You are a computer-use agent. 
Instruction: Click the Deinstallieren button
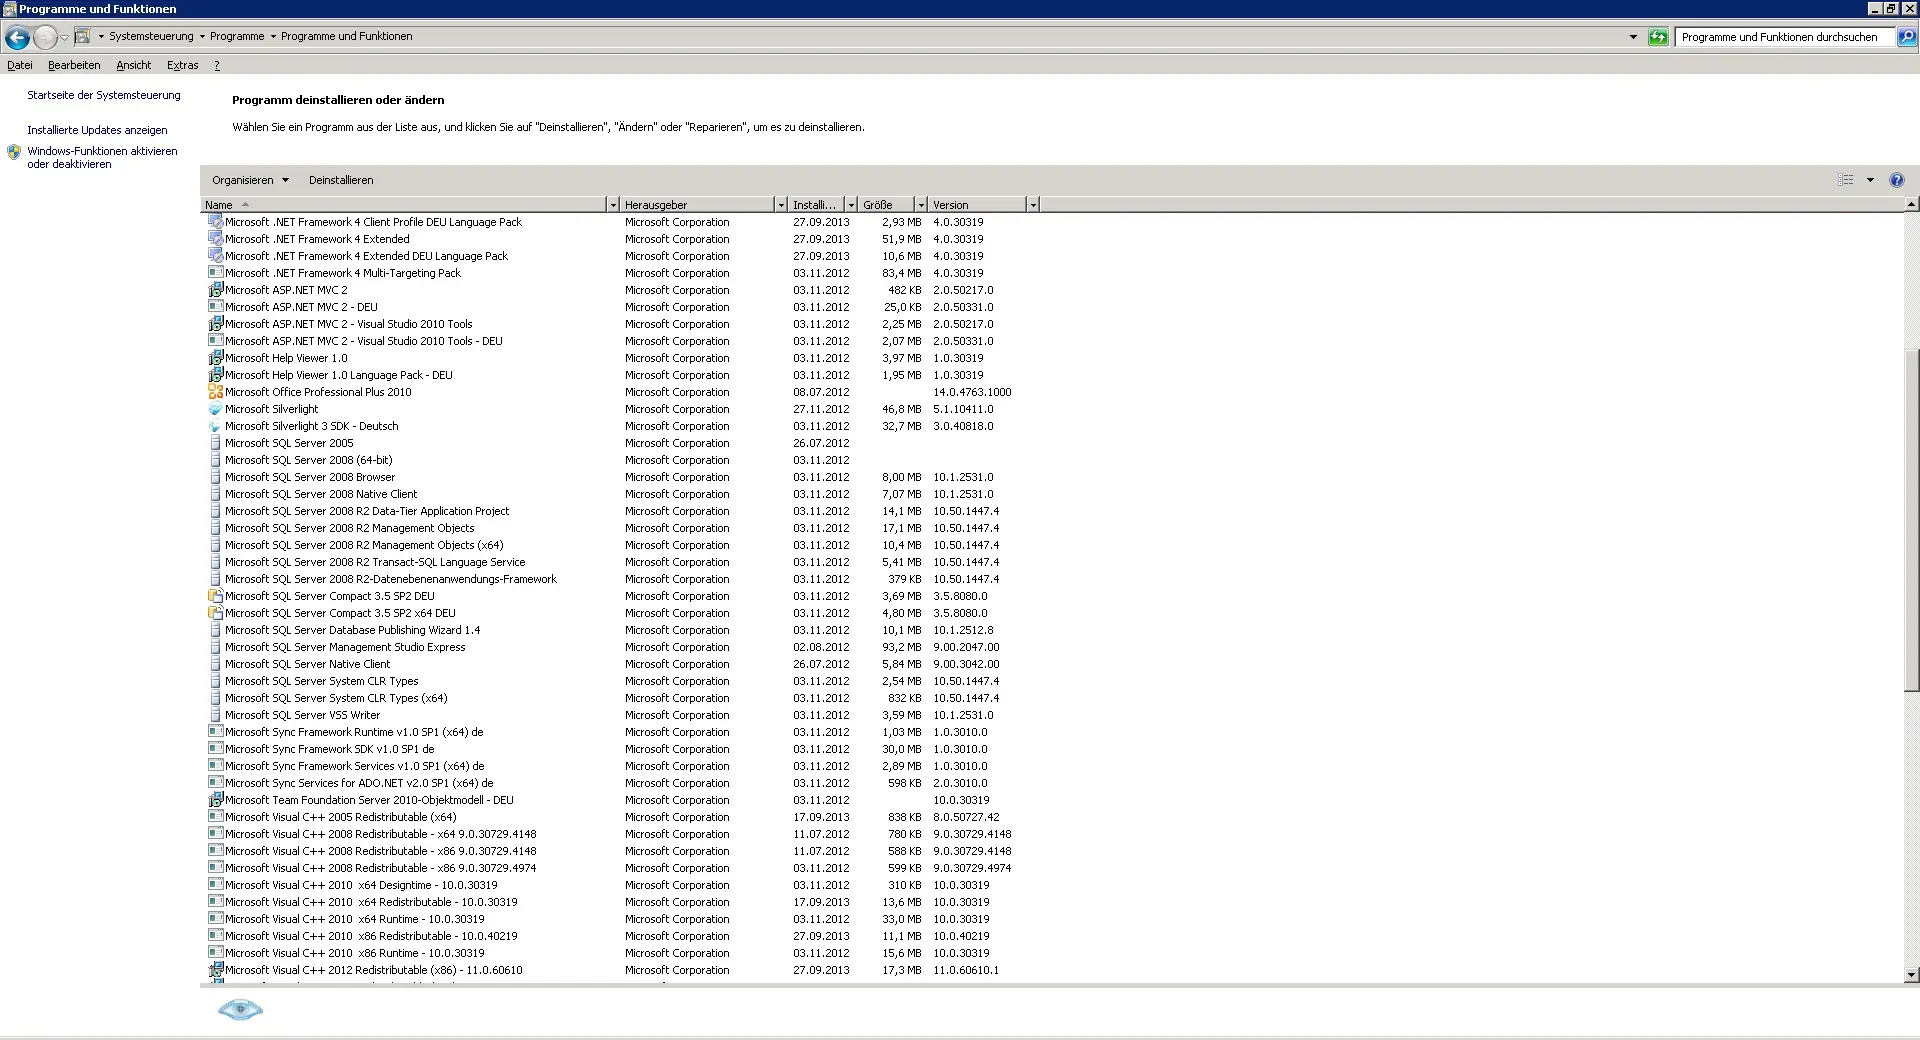pos(341,180)
